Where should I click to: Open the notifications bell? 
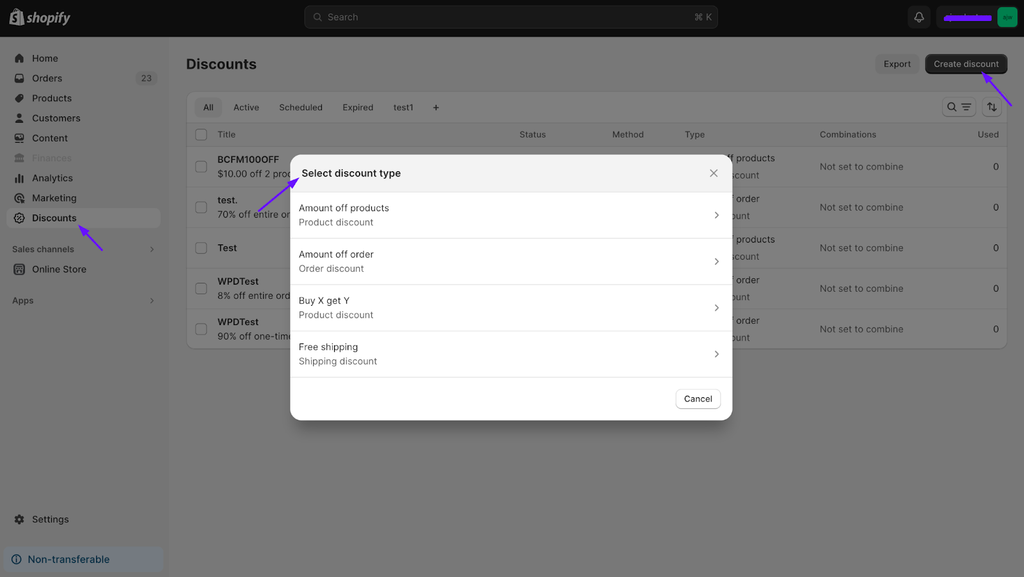919,17
